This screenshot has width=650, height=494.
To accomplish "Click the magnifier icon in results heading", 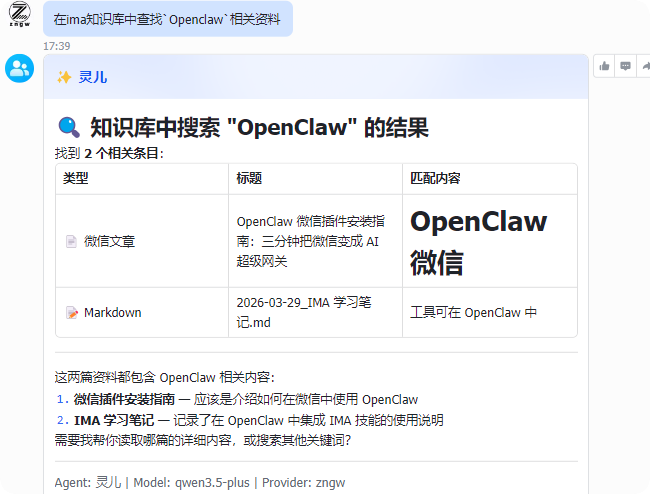I will click(x=69, y=127).
